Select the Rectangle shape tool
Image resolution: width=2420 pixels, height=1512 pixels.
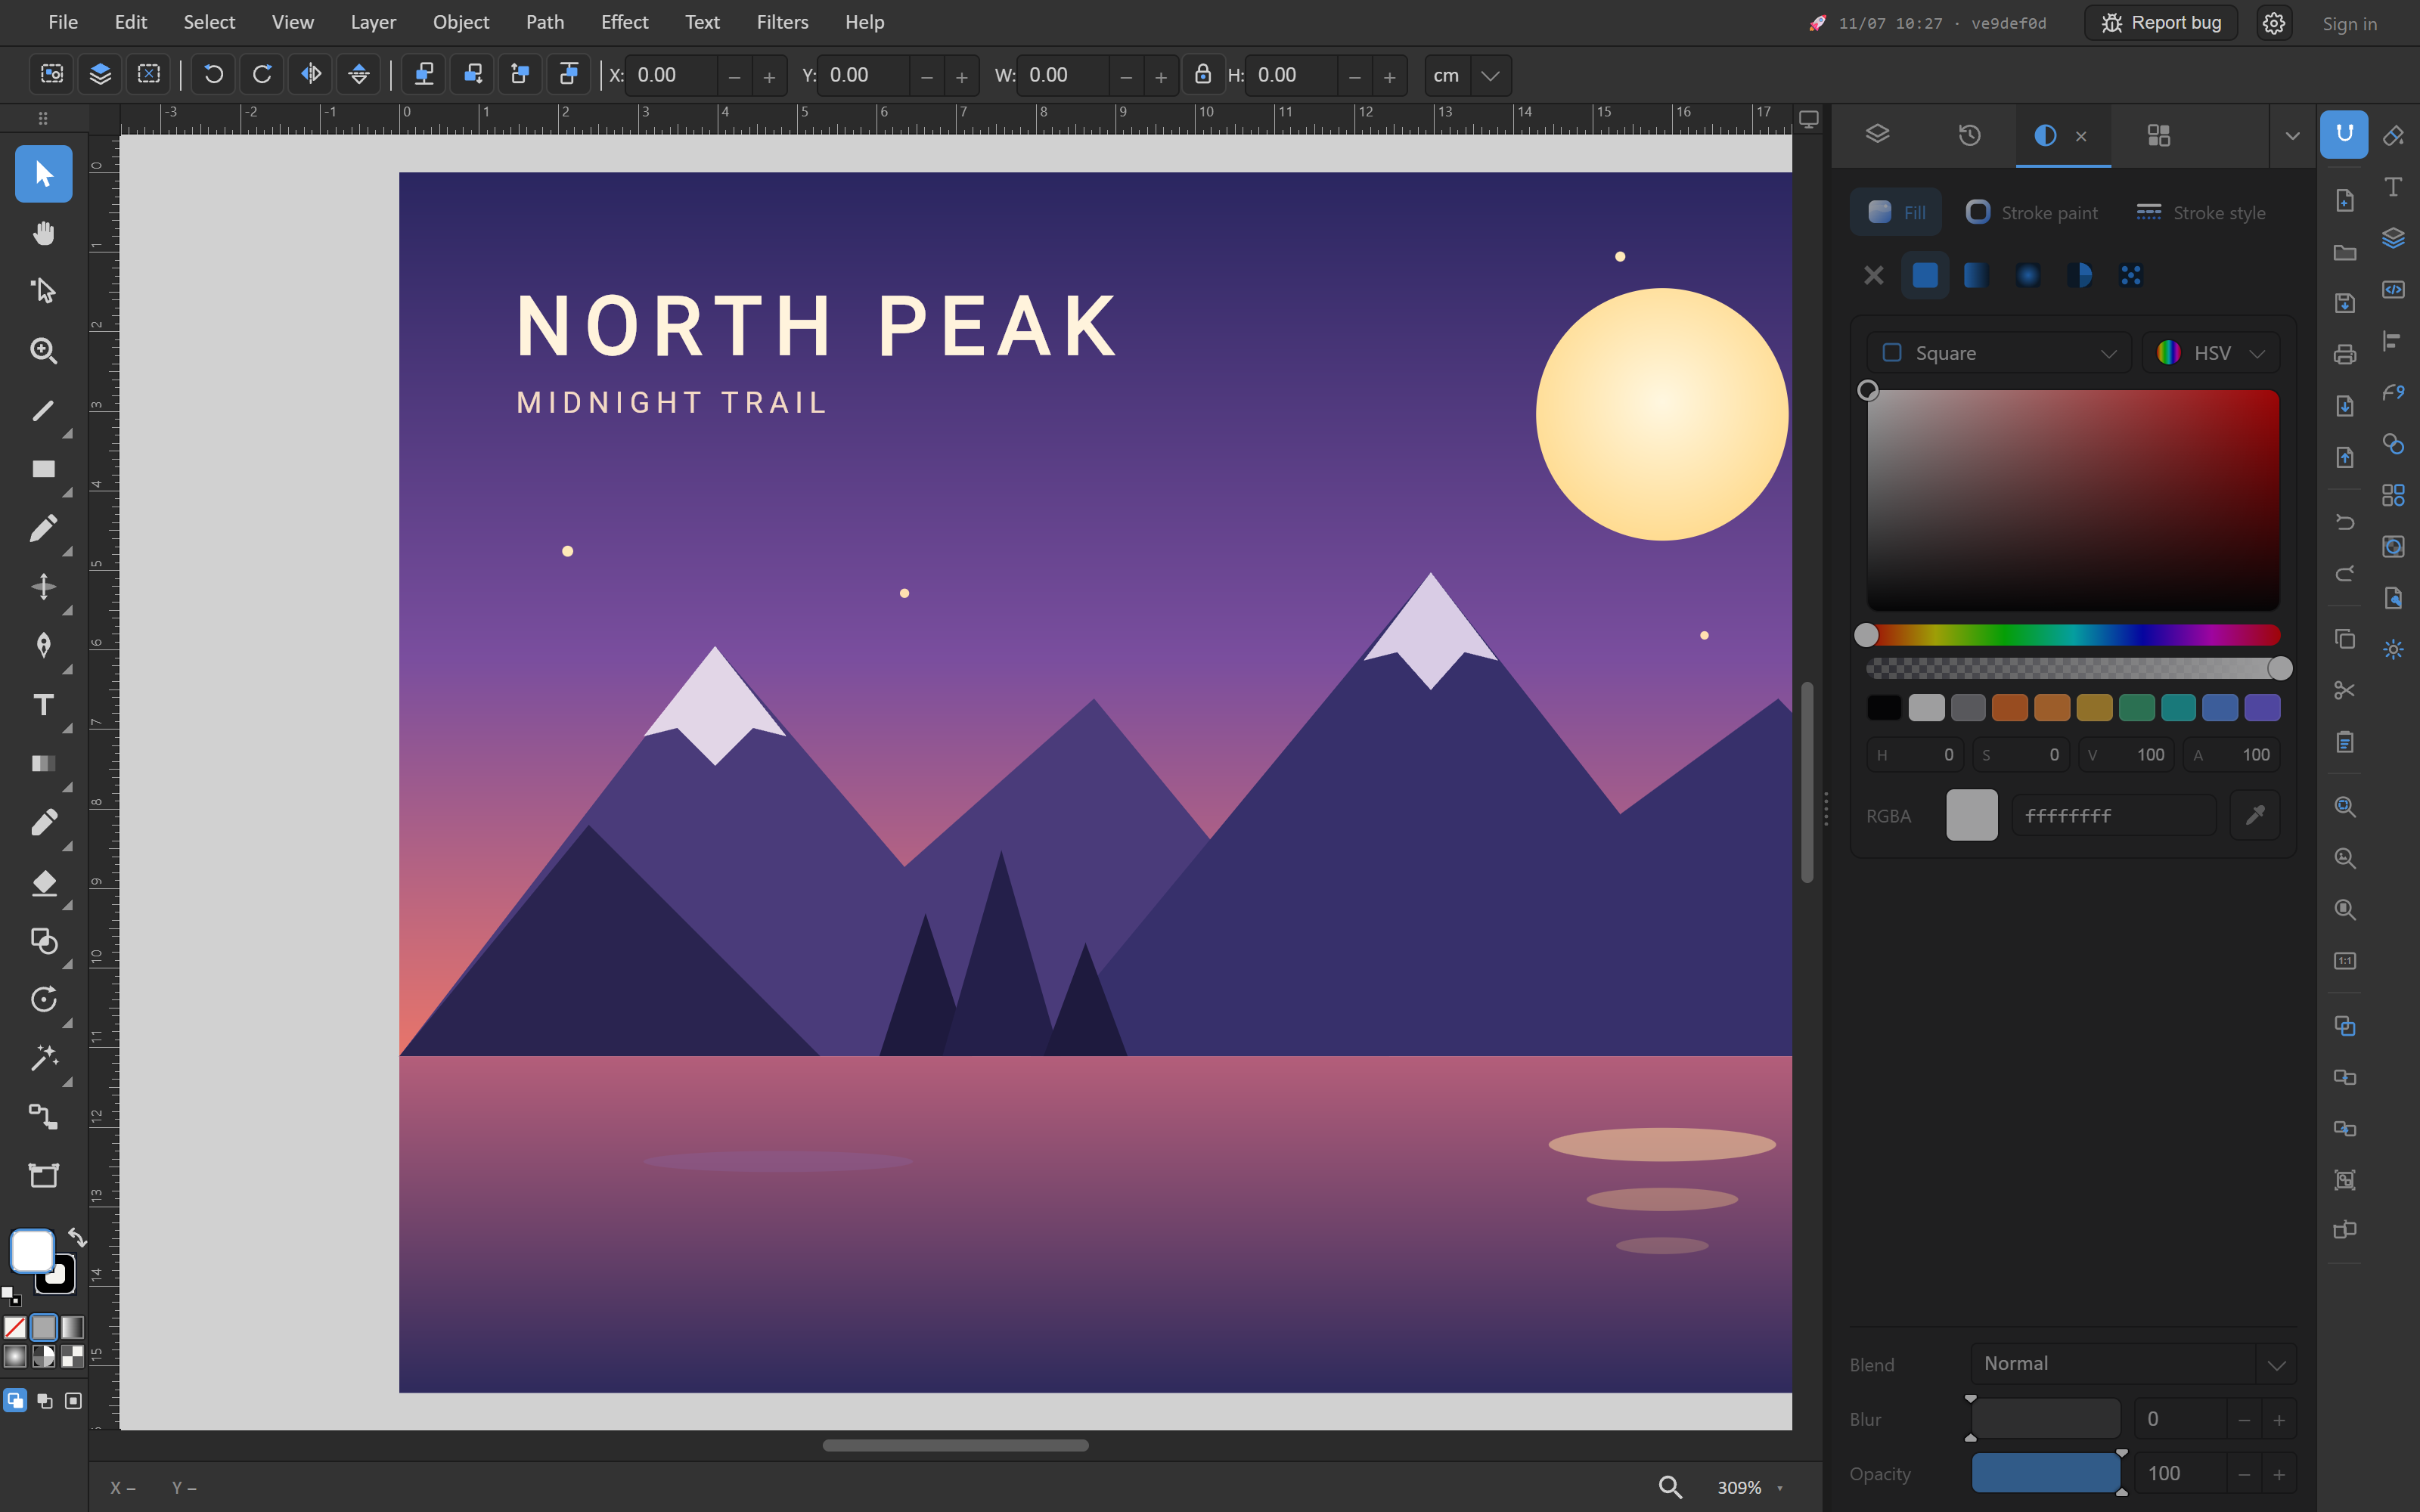[x=43, y=469]
